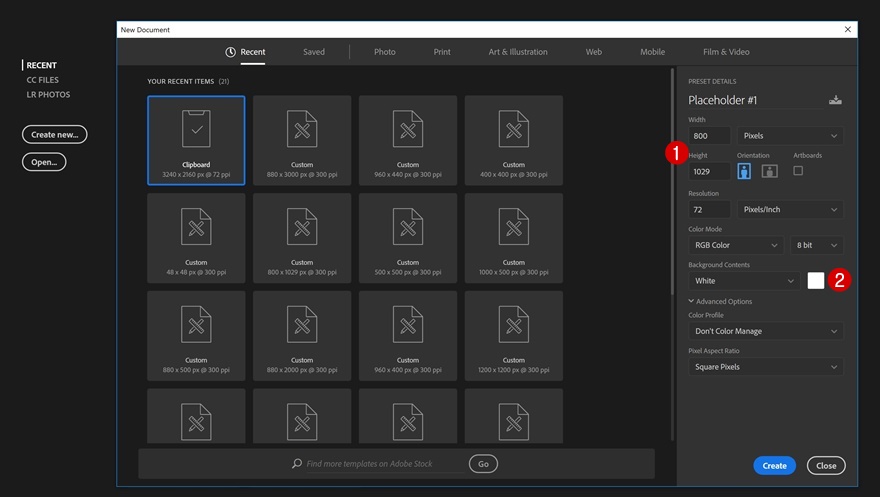This screenshot has height=497, width=880.
Task: Click Create new... button in start screen
Action: tap(54, 135)
